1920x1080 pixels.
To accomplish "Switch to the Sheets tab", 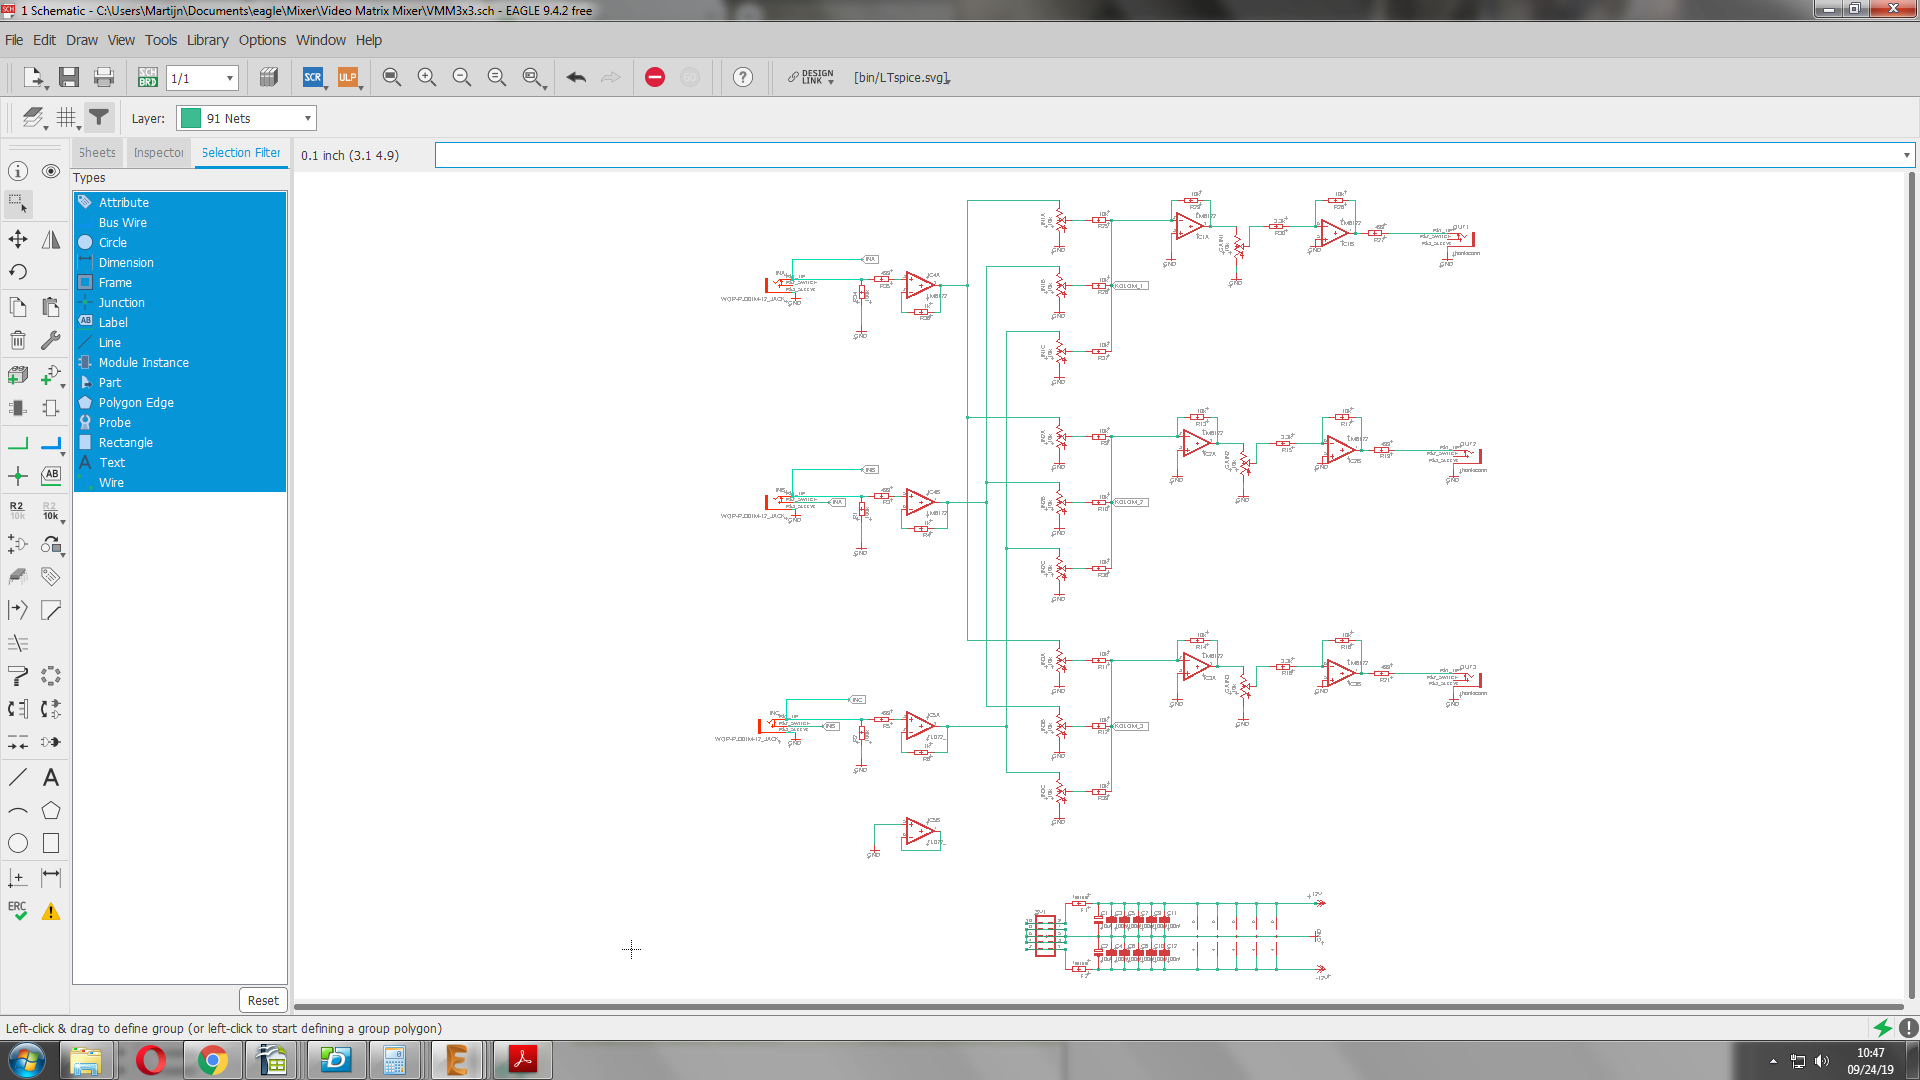I will [97, 153].
